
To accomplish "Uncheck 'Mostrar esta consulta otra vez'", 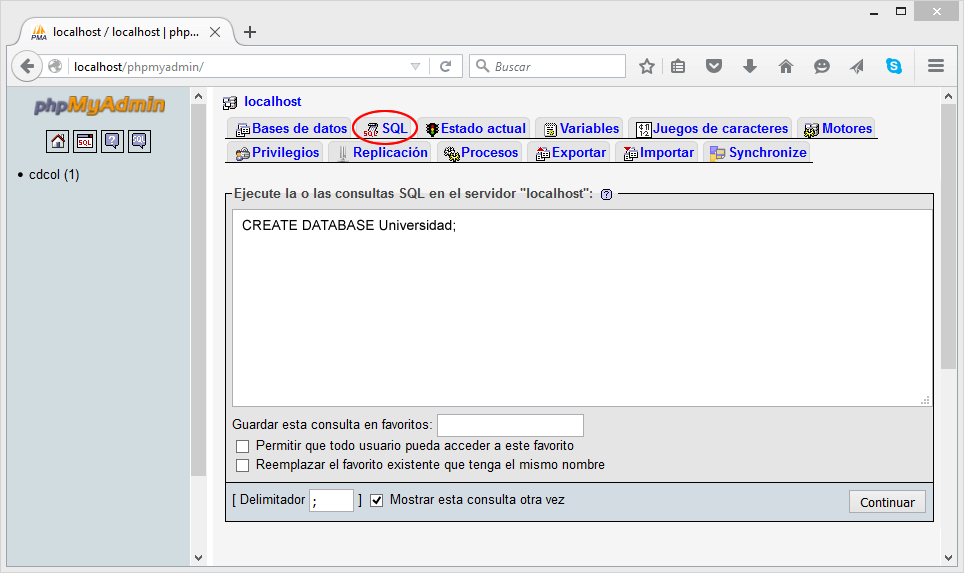I will (x=377, y=500).
